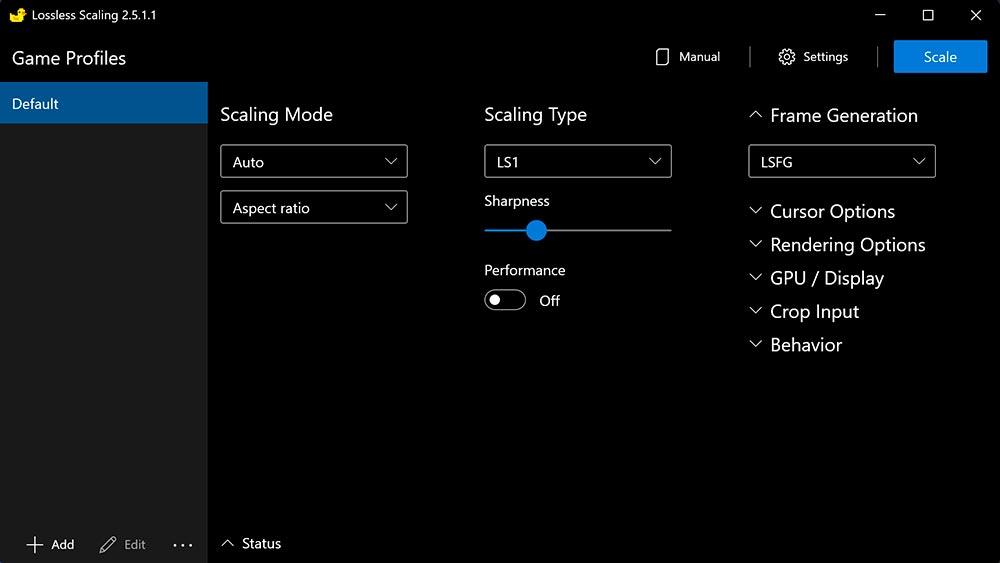Expand the Cursor Options section
Viewport: 1000px width, 563px height.
(x=756, y=212)
